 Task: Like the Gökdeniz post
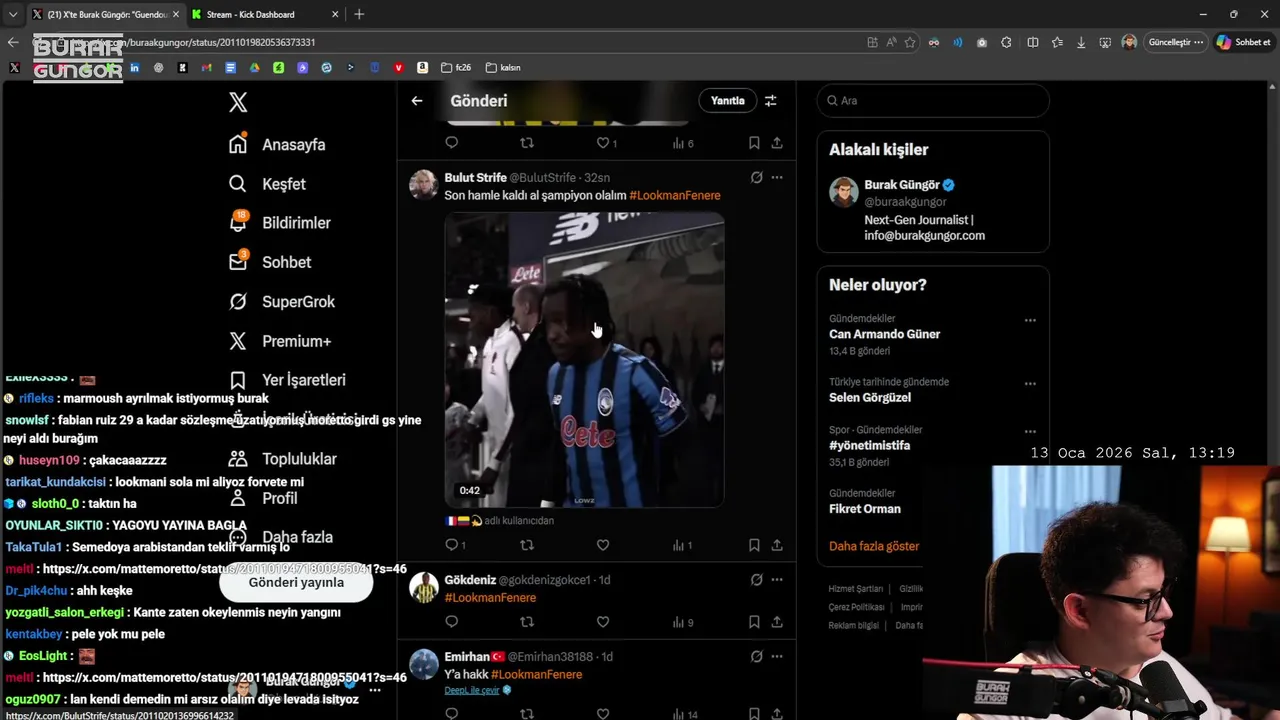[x=603, y=622]
